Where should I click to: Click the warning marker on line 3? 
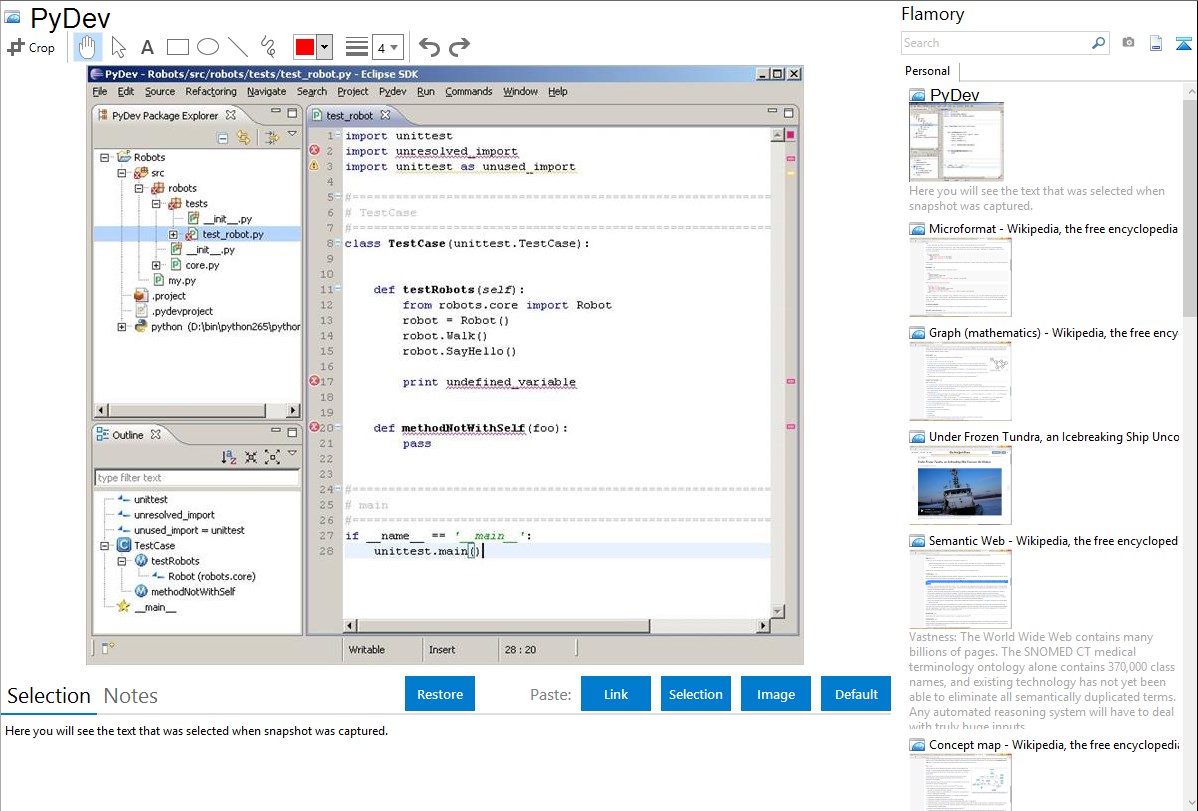point(314,166)
